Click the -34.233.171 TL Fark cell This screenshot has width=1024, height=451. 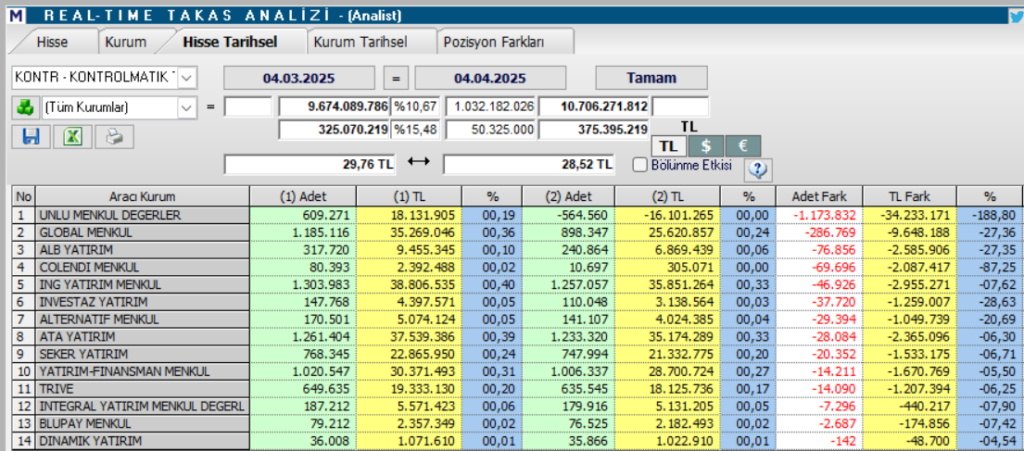pos(909,215)
